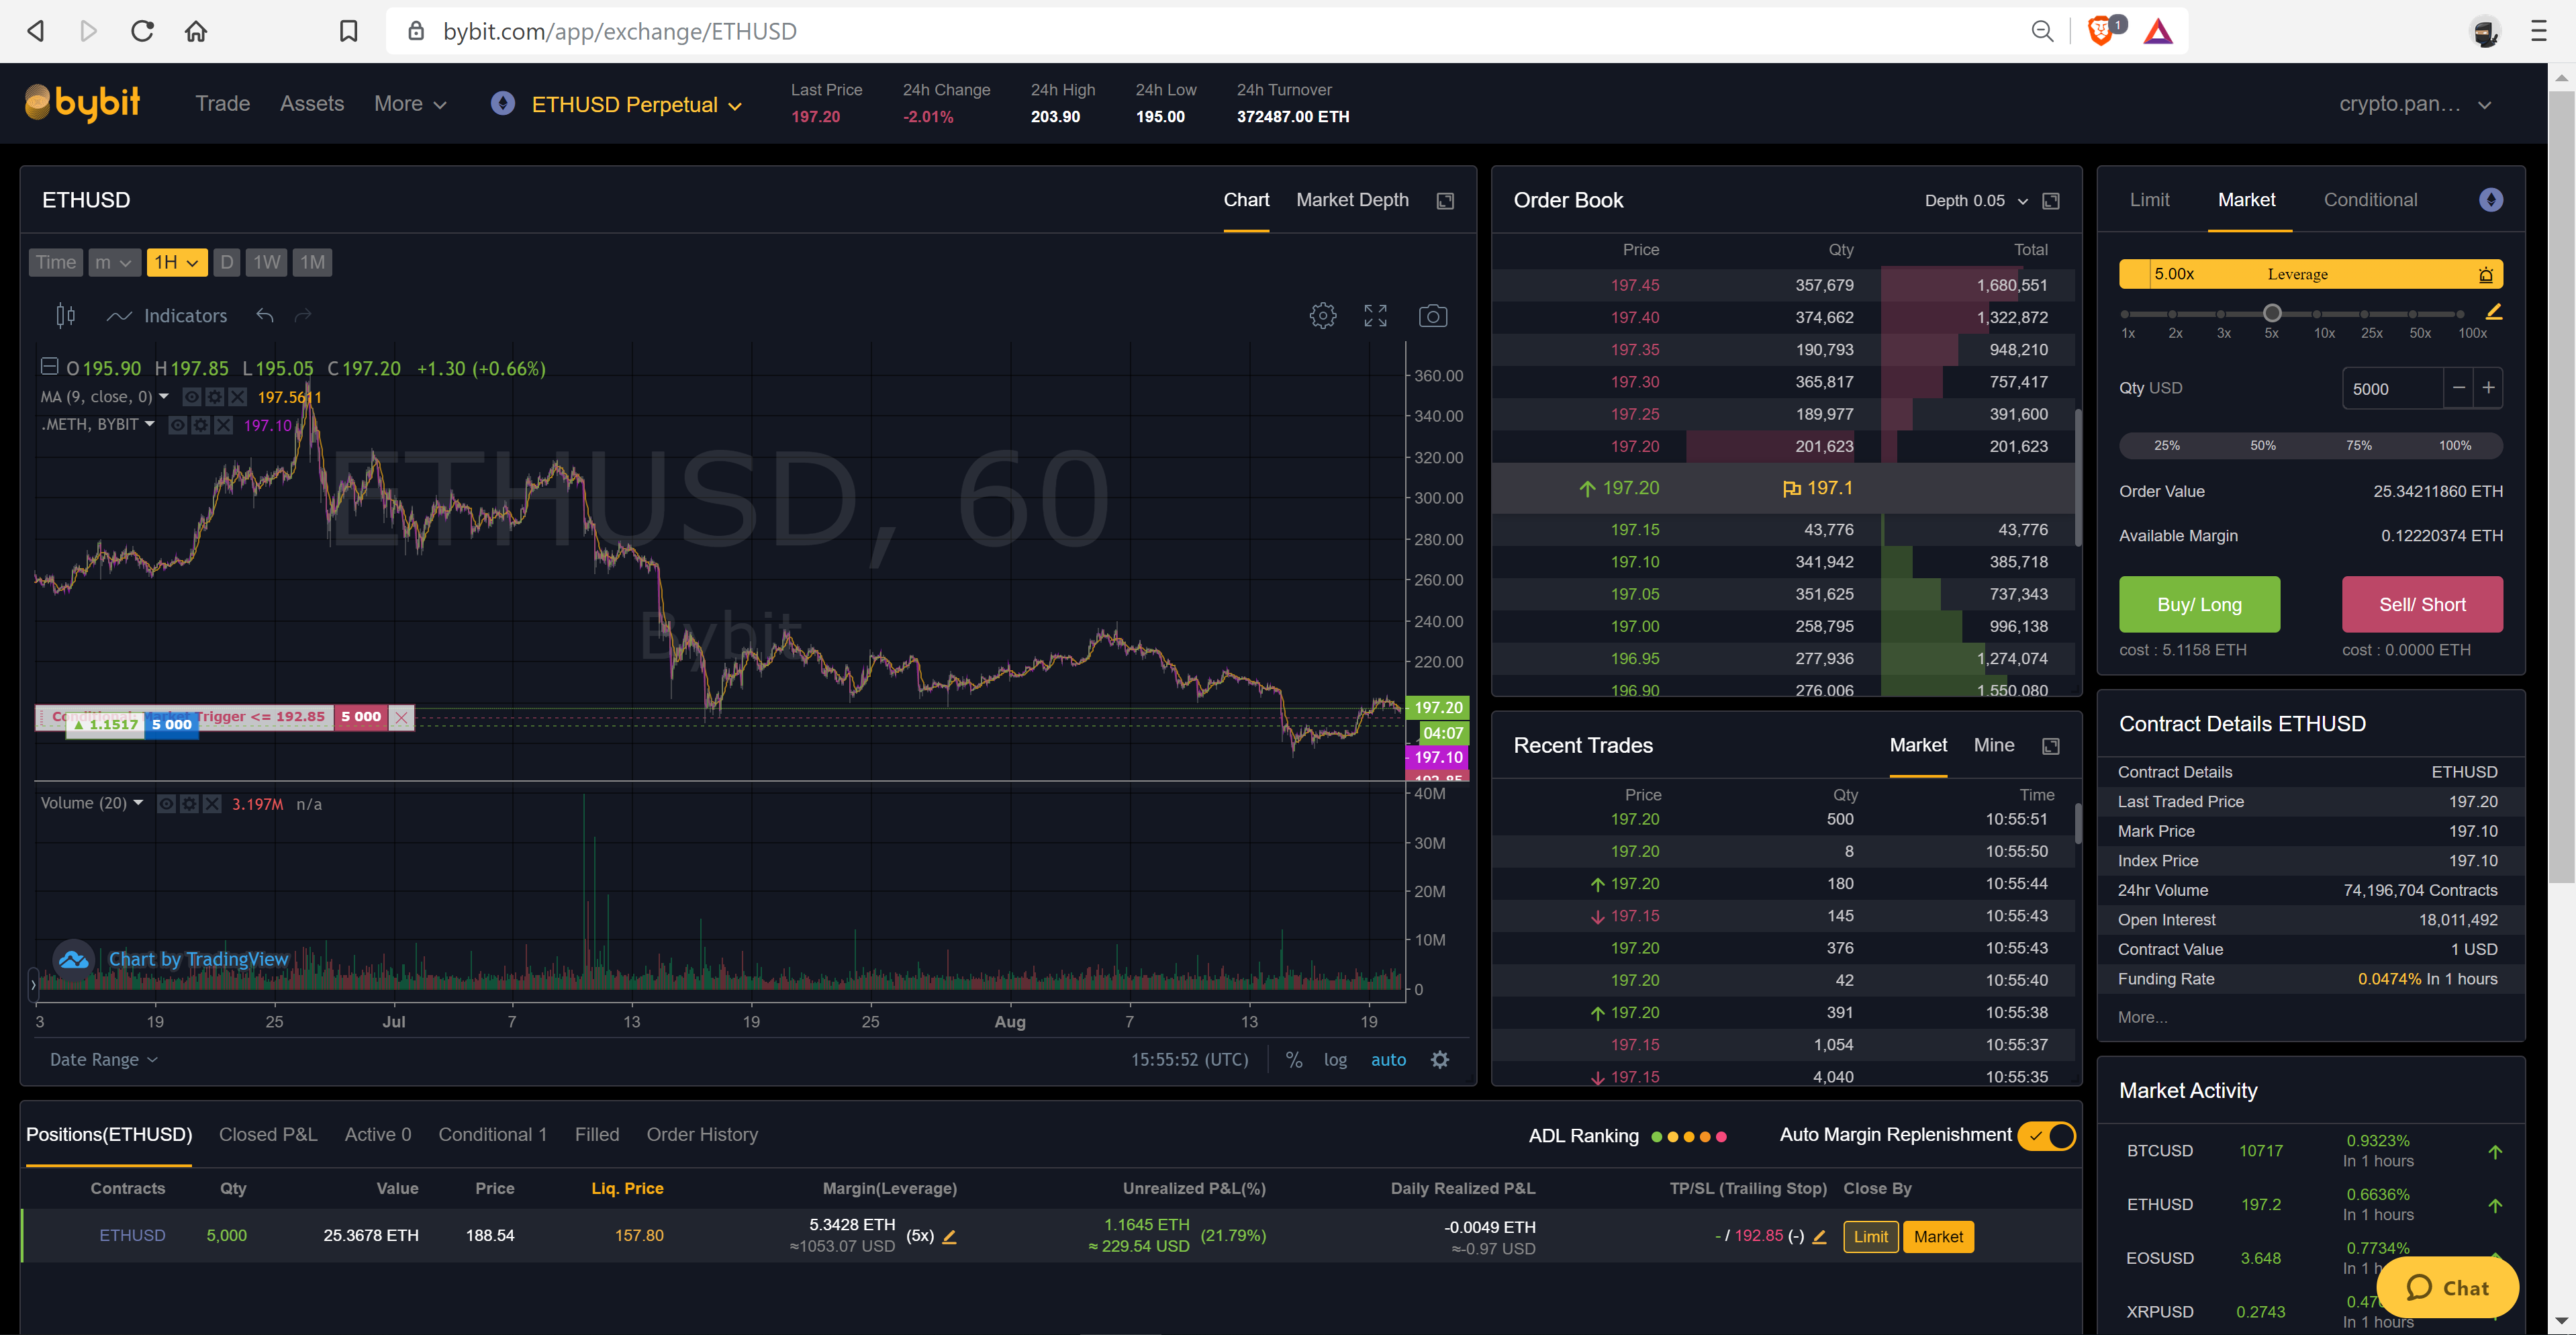The image size is (2576, 1335).
Task: Edit the TP/SL trailing stop pencil icon
Action: point(1819,1237)
